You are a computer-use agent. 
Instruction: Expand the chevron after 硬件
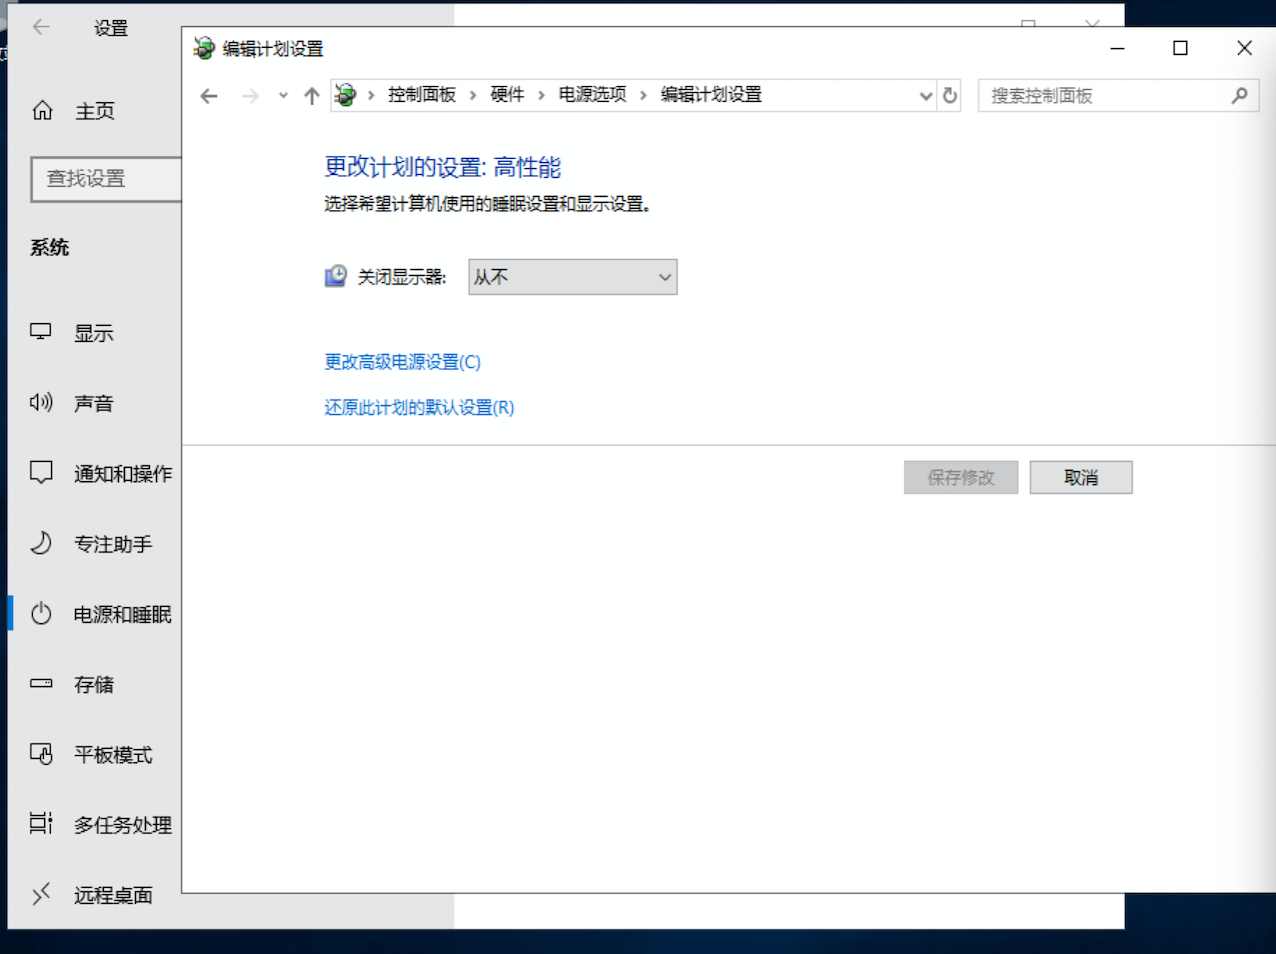tap(541, 96)
